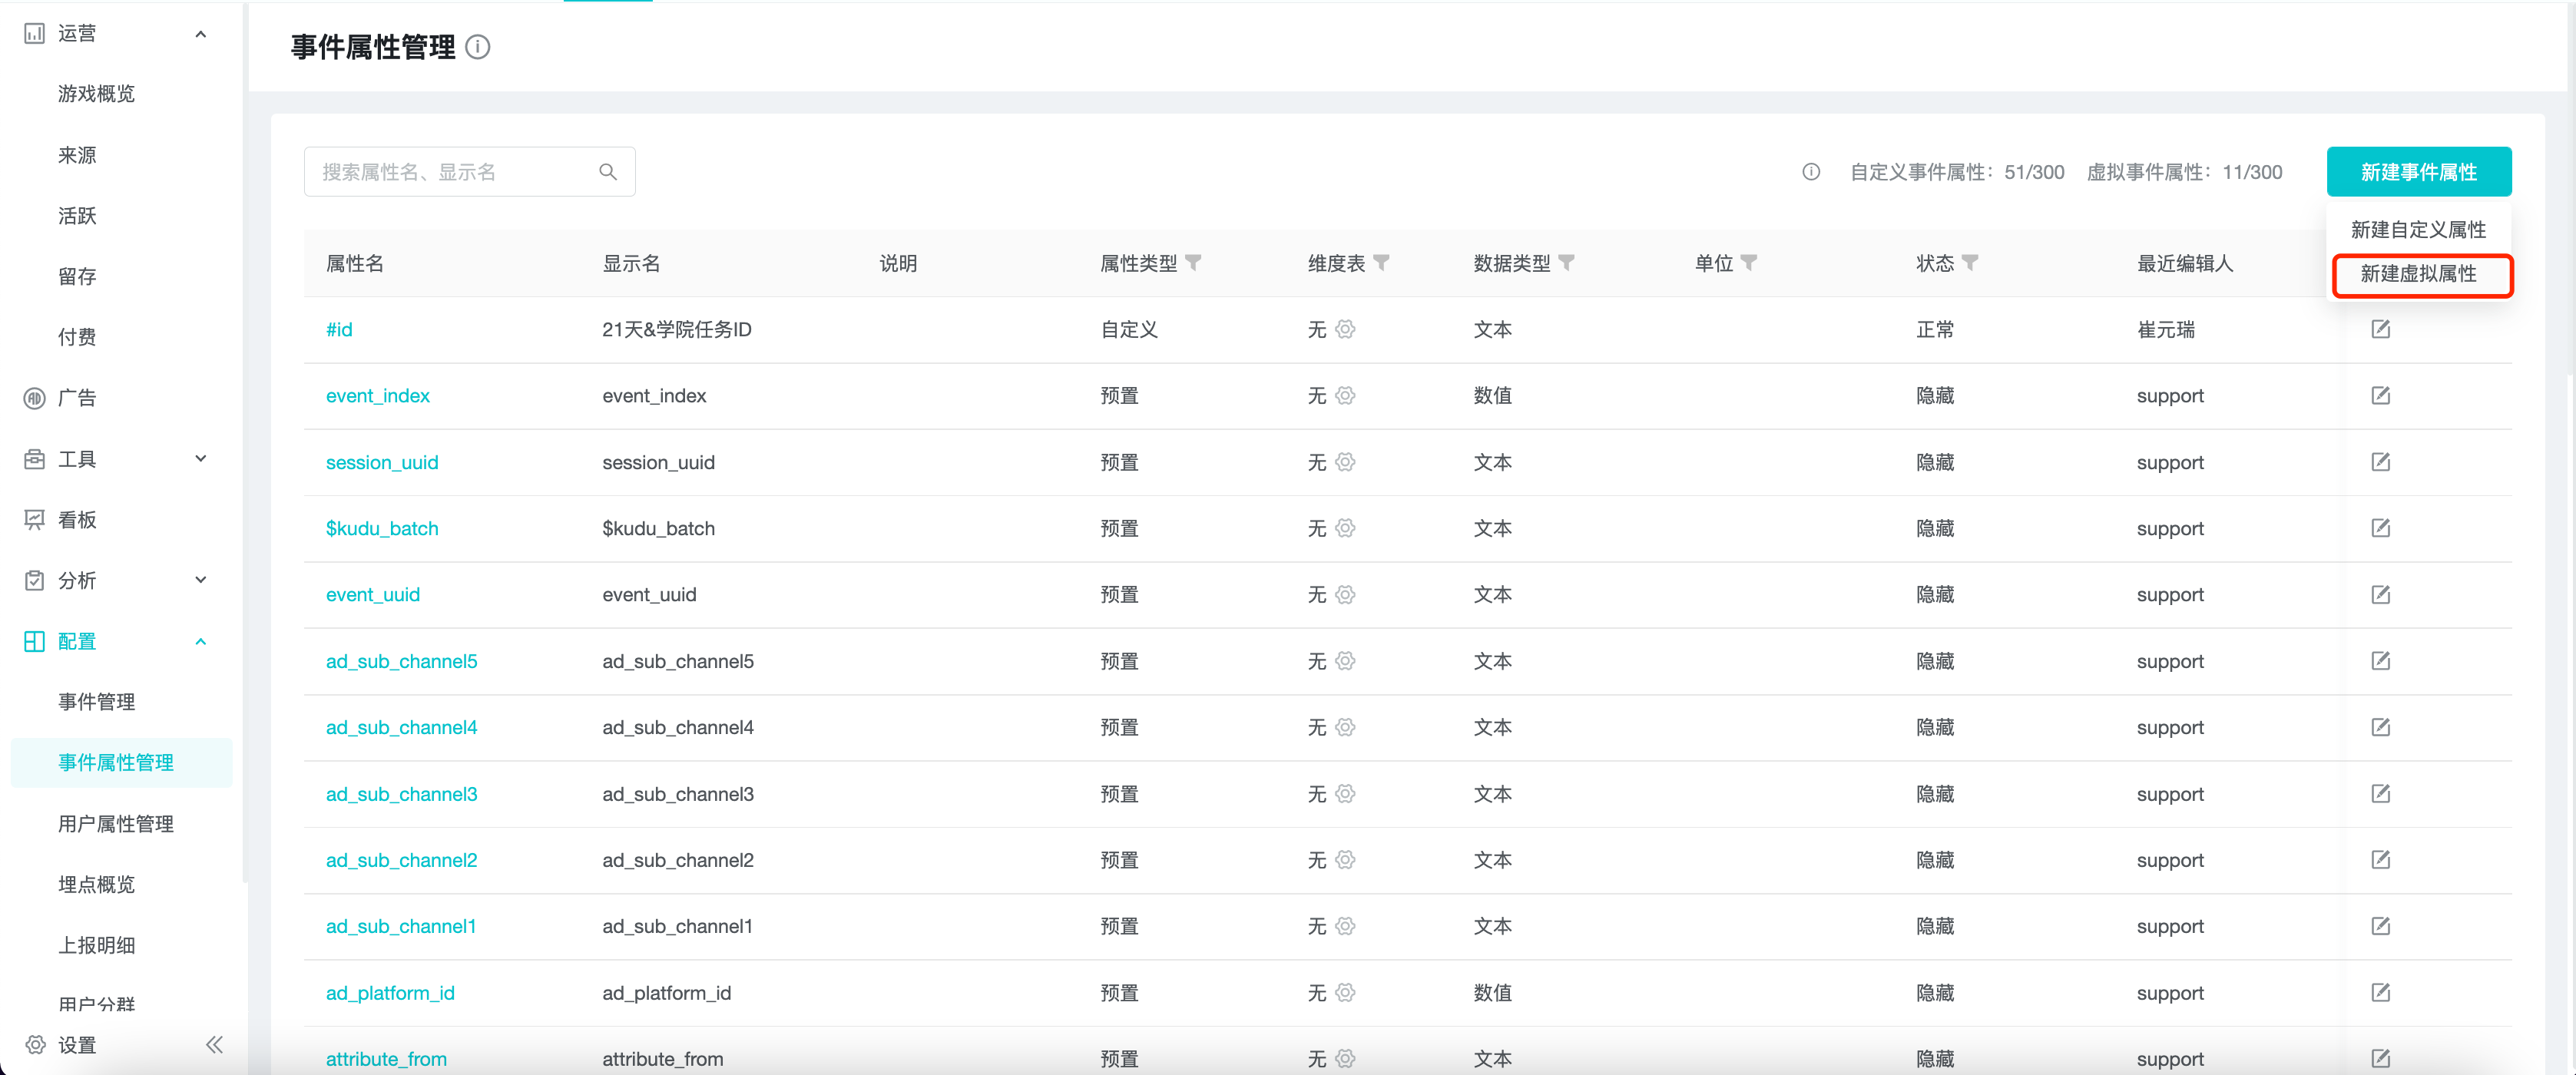Click the info icon beside 事件属性管理 title

point(478,47)
